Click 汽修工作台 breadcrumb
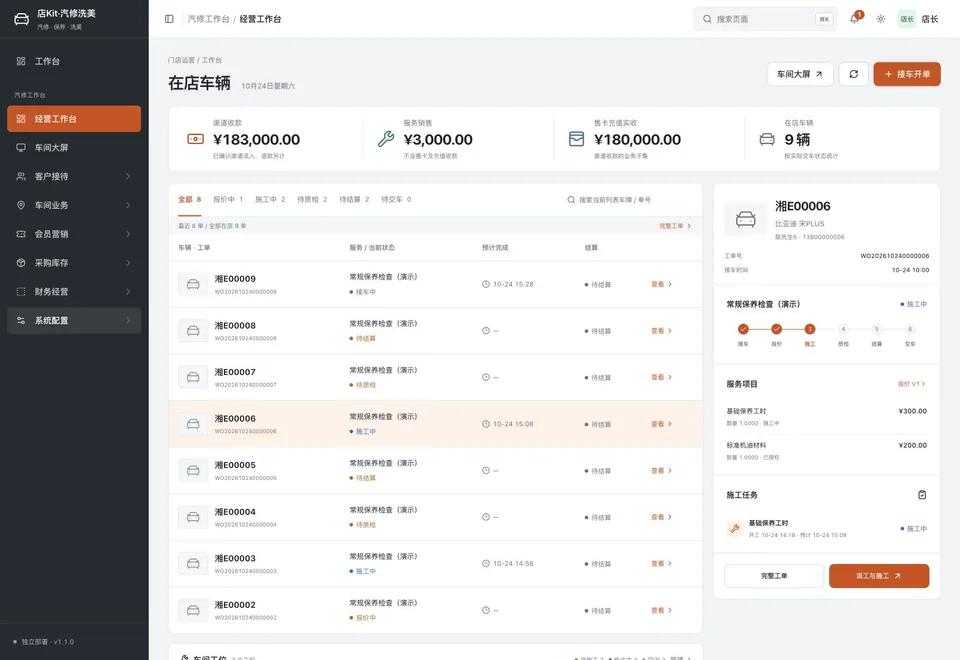Image resolution: width=960 pixels, height=660 pixels. [208, 19]
